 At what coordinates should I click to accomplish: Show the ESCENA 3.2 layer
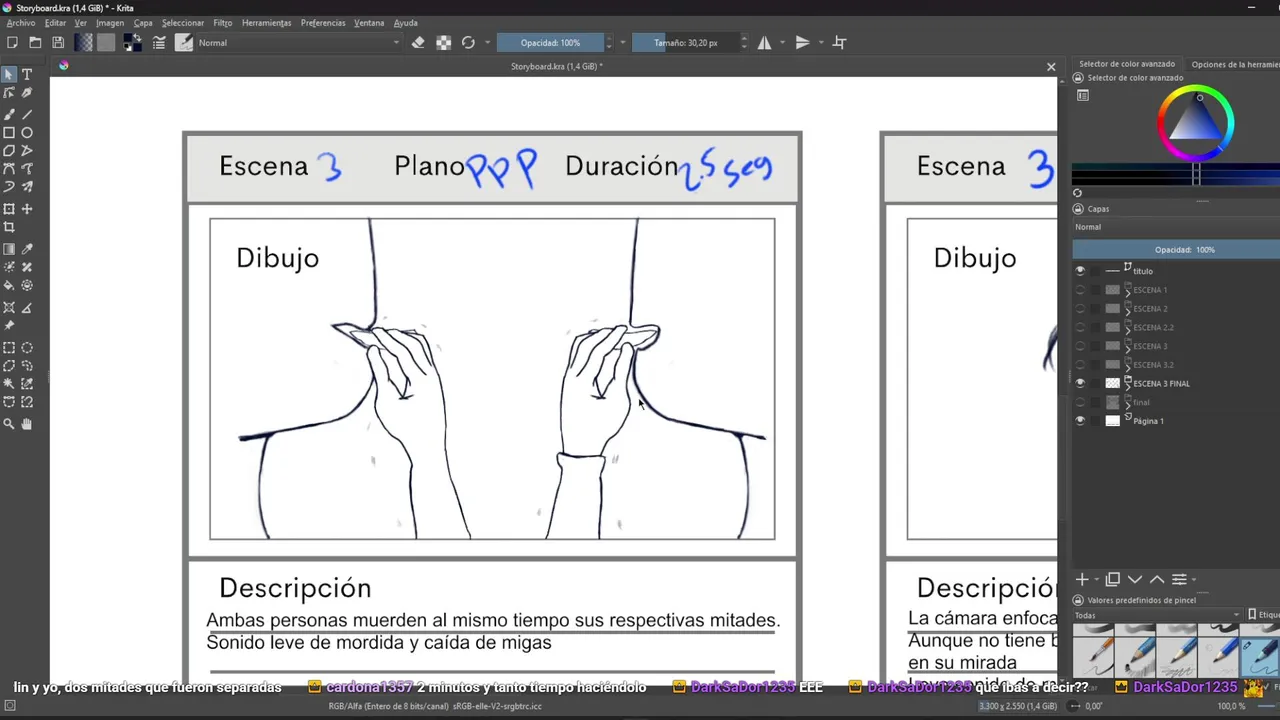[1080, 365]
